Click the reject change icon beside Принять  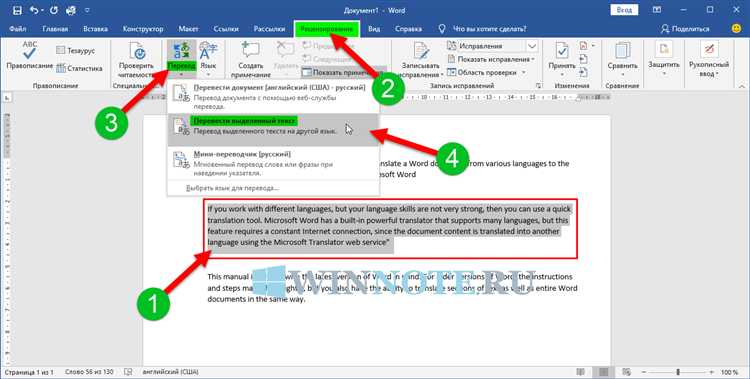[584, 46]
